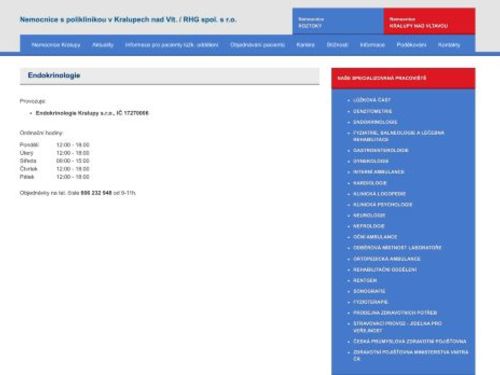Click the Endokrinologie page heading
This screenshot has width=500, height=375.
pos(54,75)
